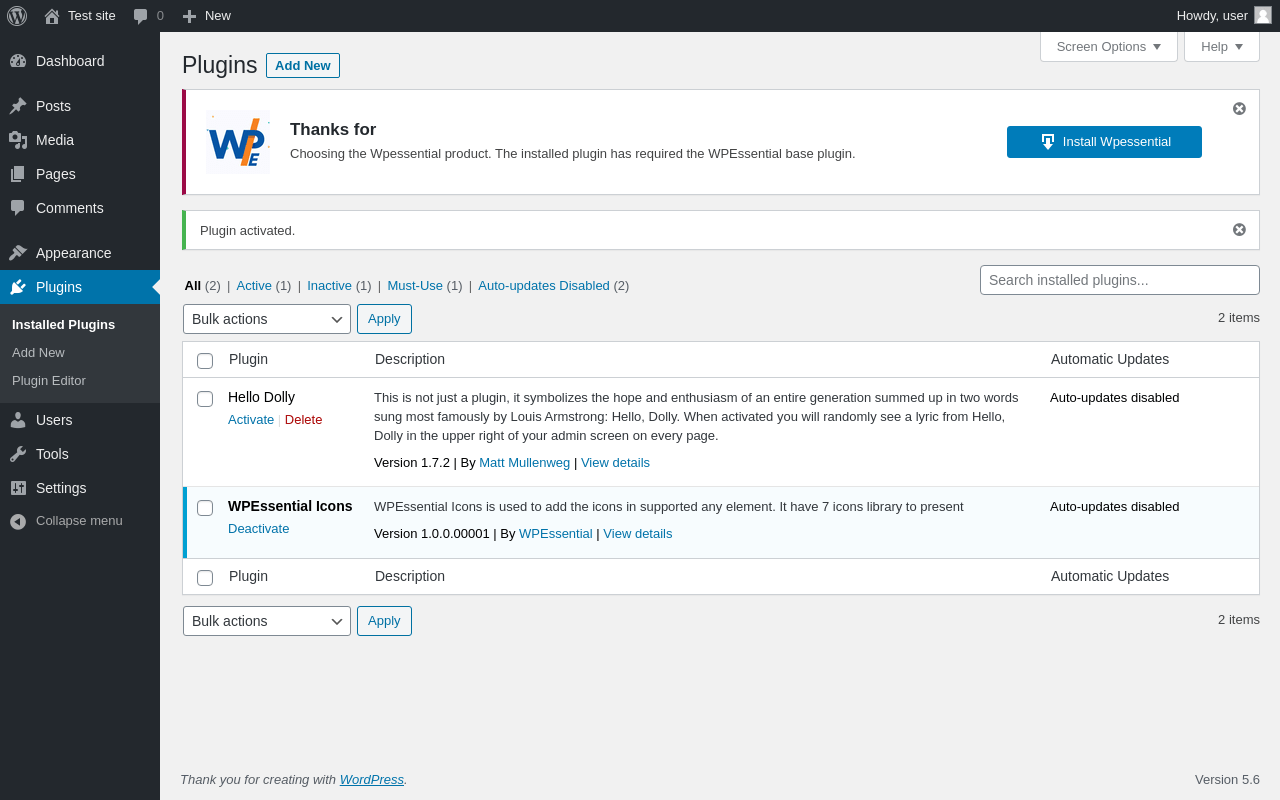This screenshot has width=1280, height=800.
Task: Click the Plugins plug icon in sidebar
Action: point(18,287)
